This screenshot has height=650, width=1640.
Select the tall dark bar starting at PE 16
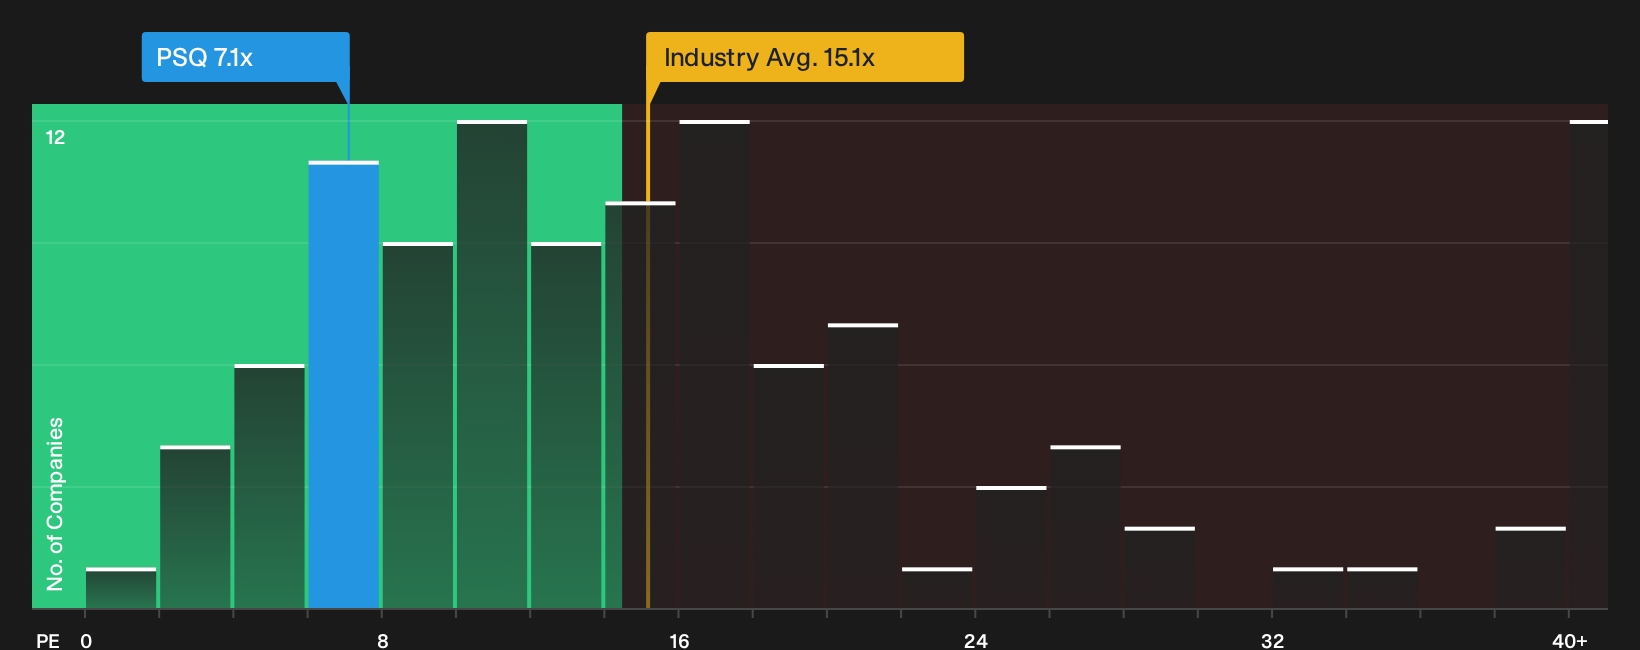click(714, 364)
